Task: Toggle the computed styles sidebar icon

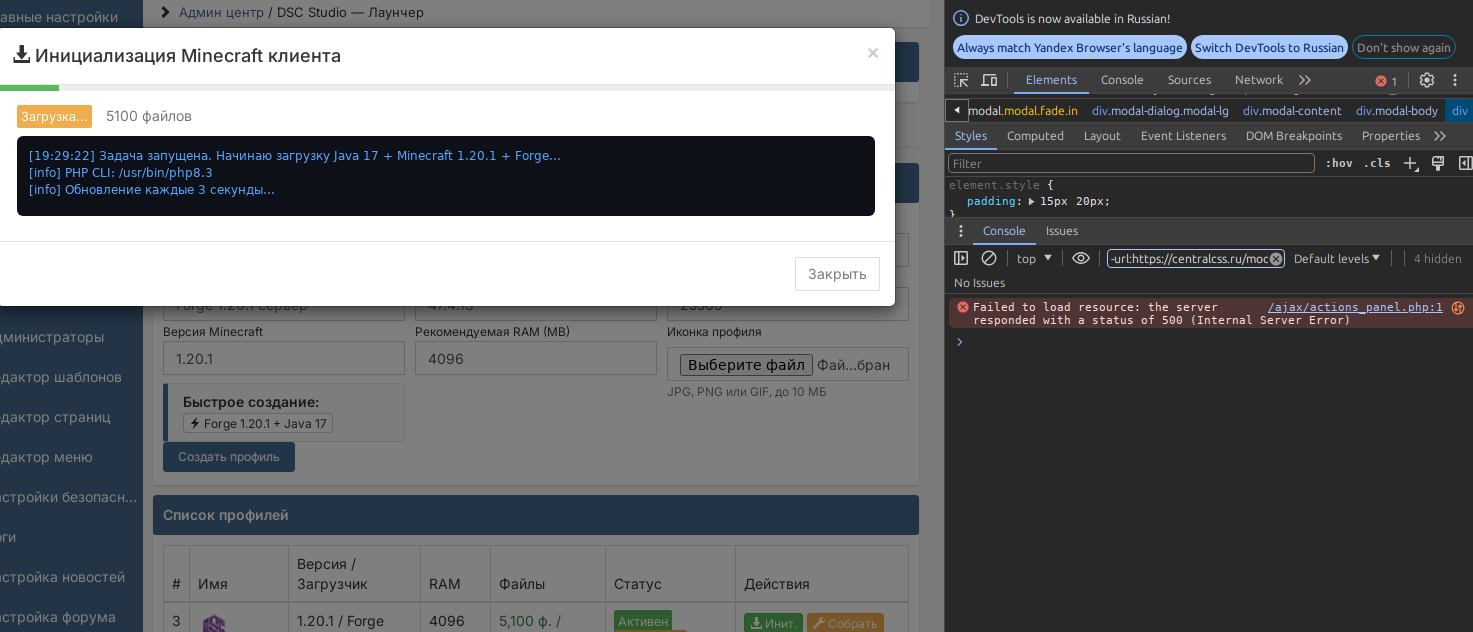Action: click(1465, 163)
